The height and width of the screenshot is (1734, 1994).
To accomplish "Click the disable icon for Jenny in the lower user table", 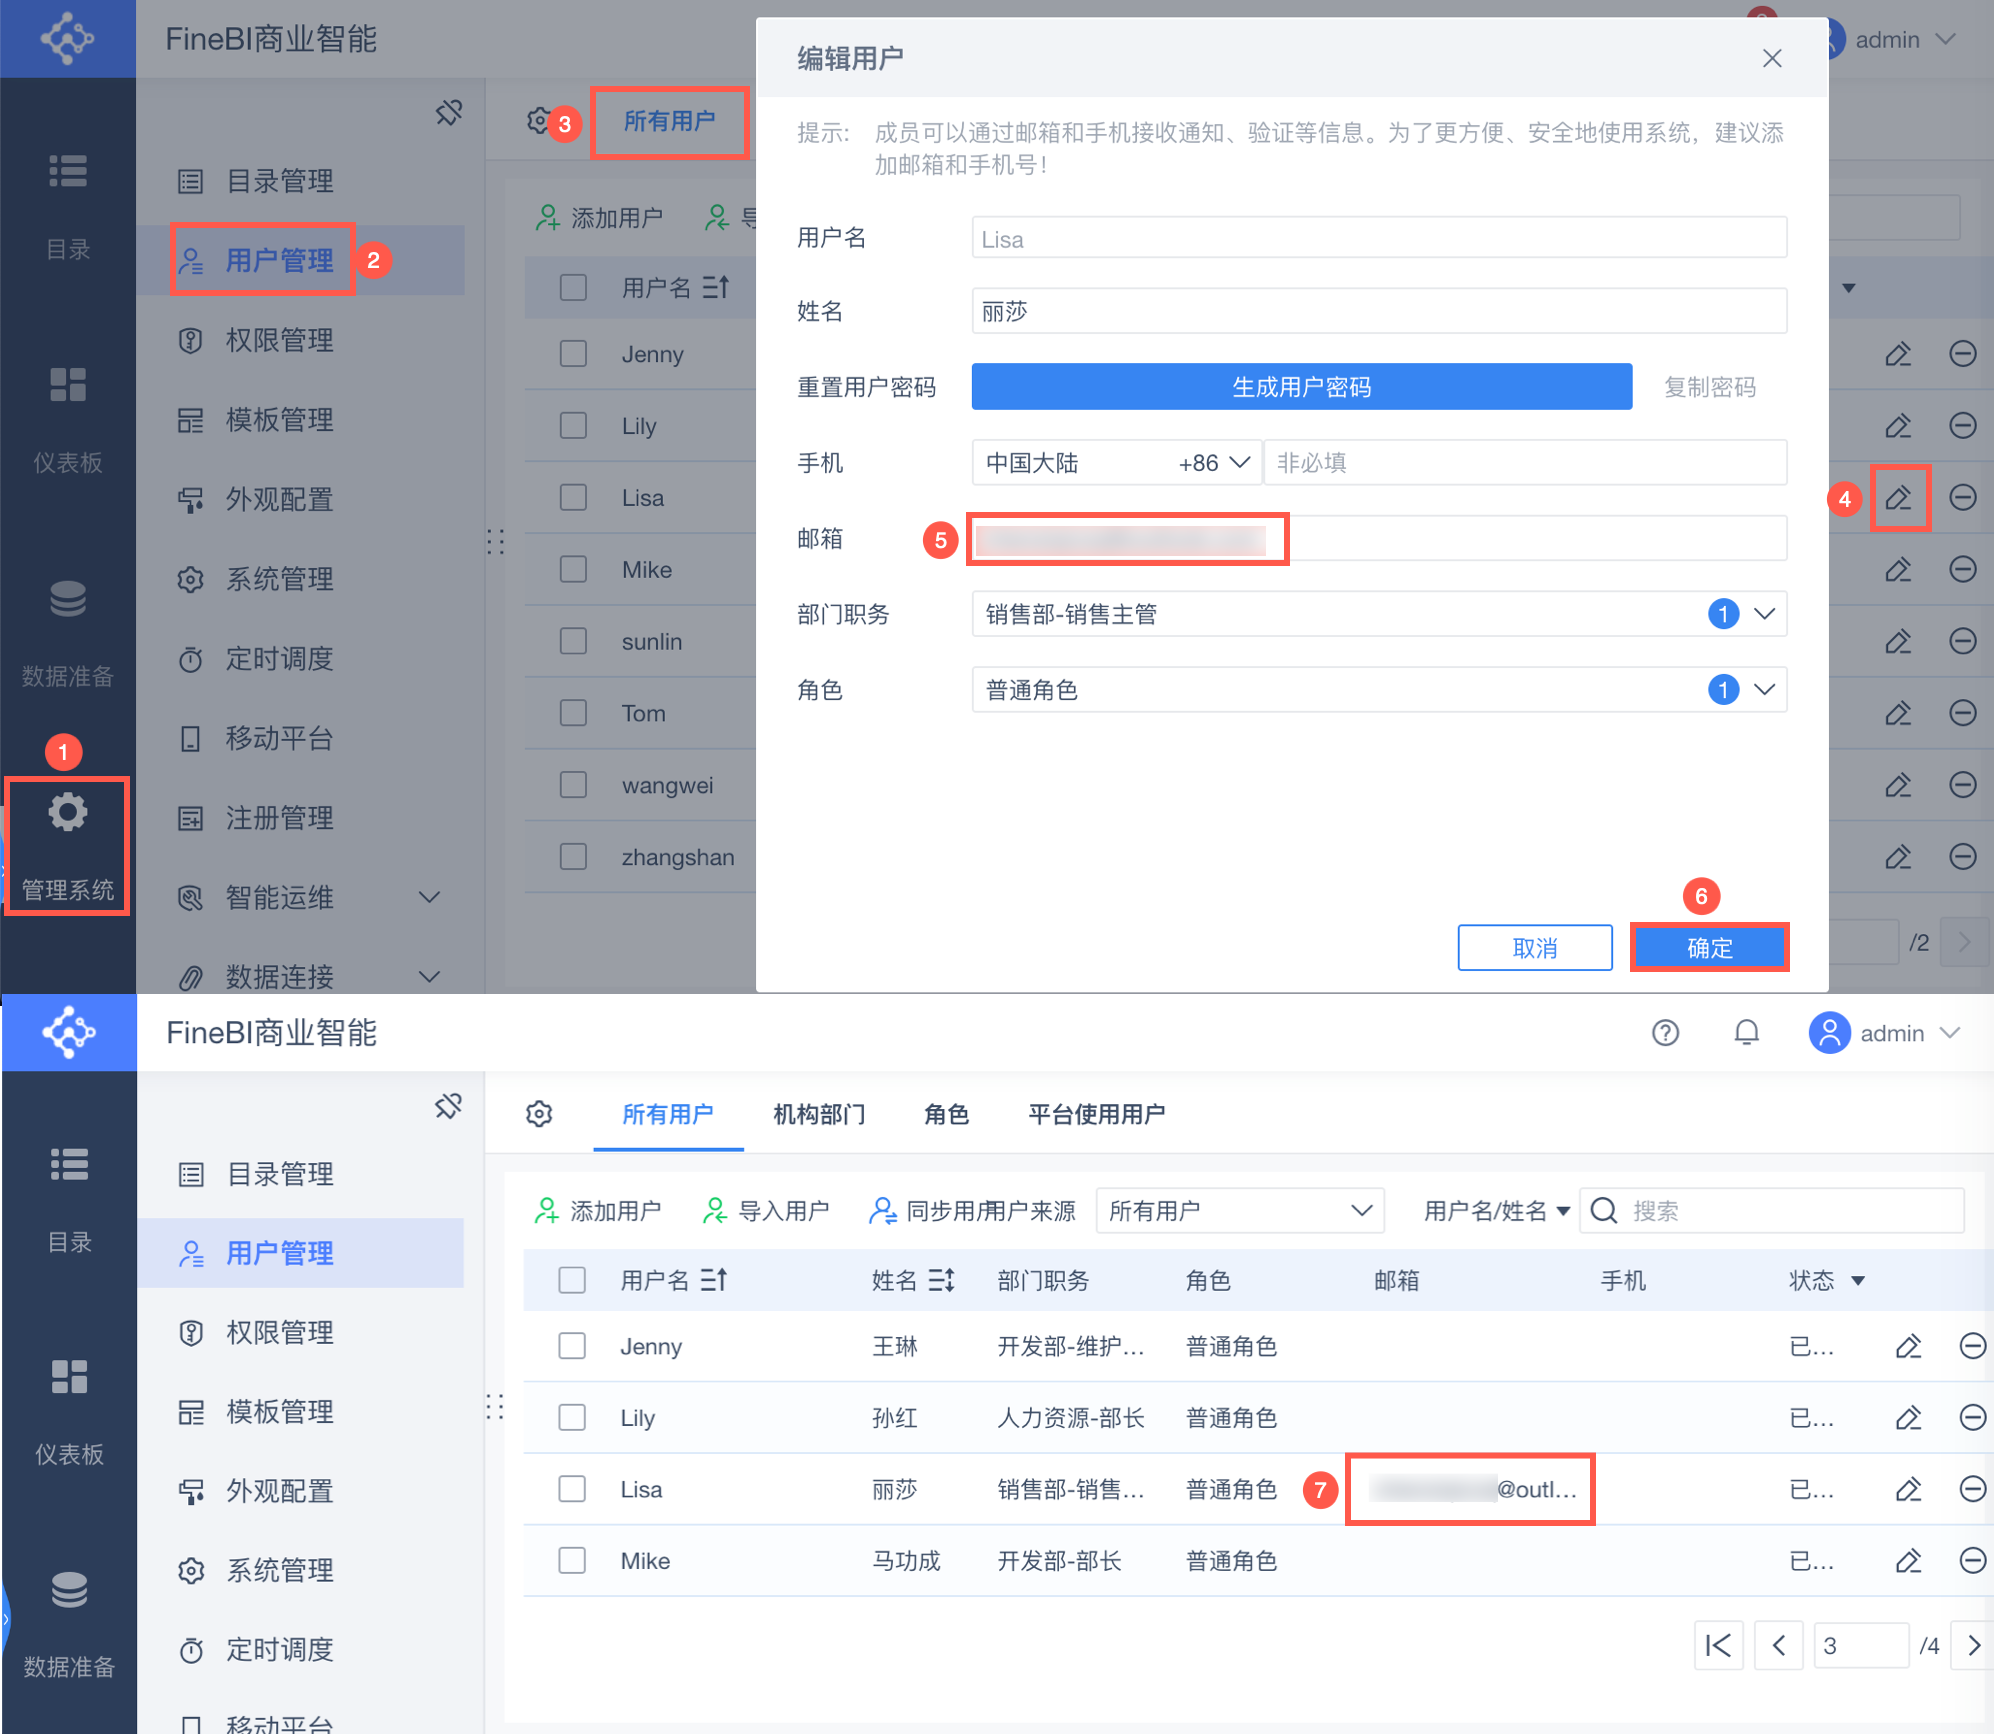I will click(1972, 1346).
